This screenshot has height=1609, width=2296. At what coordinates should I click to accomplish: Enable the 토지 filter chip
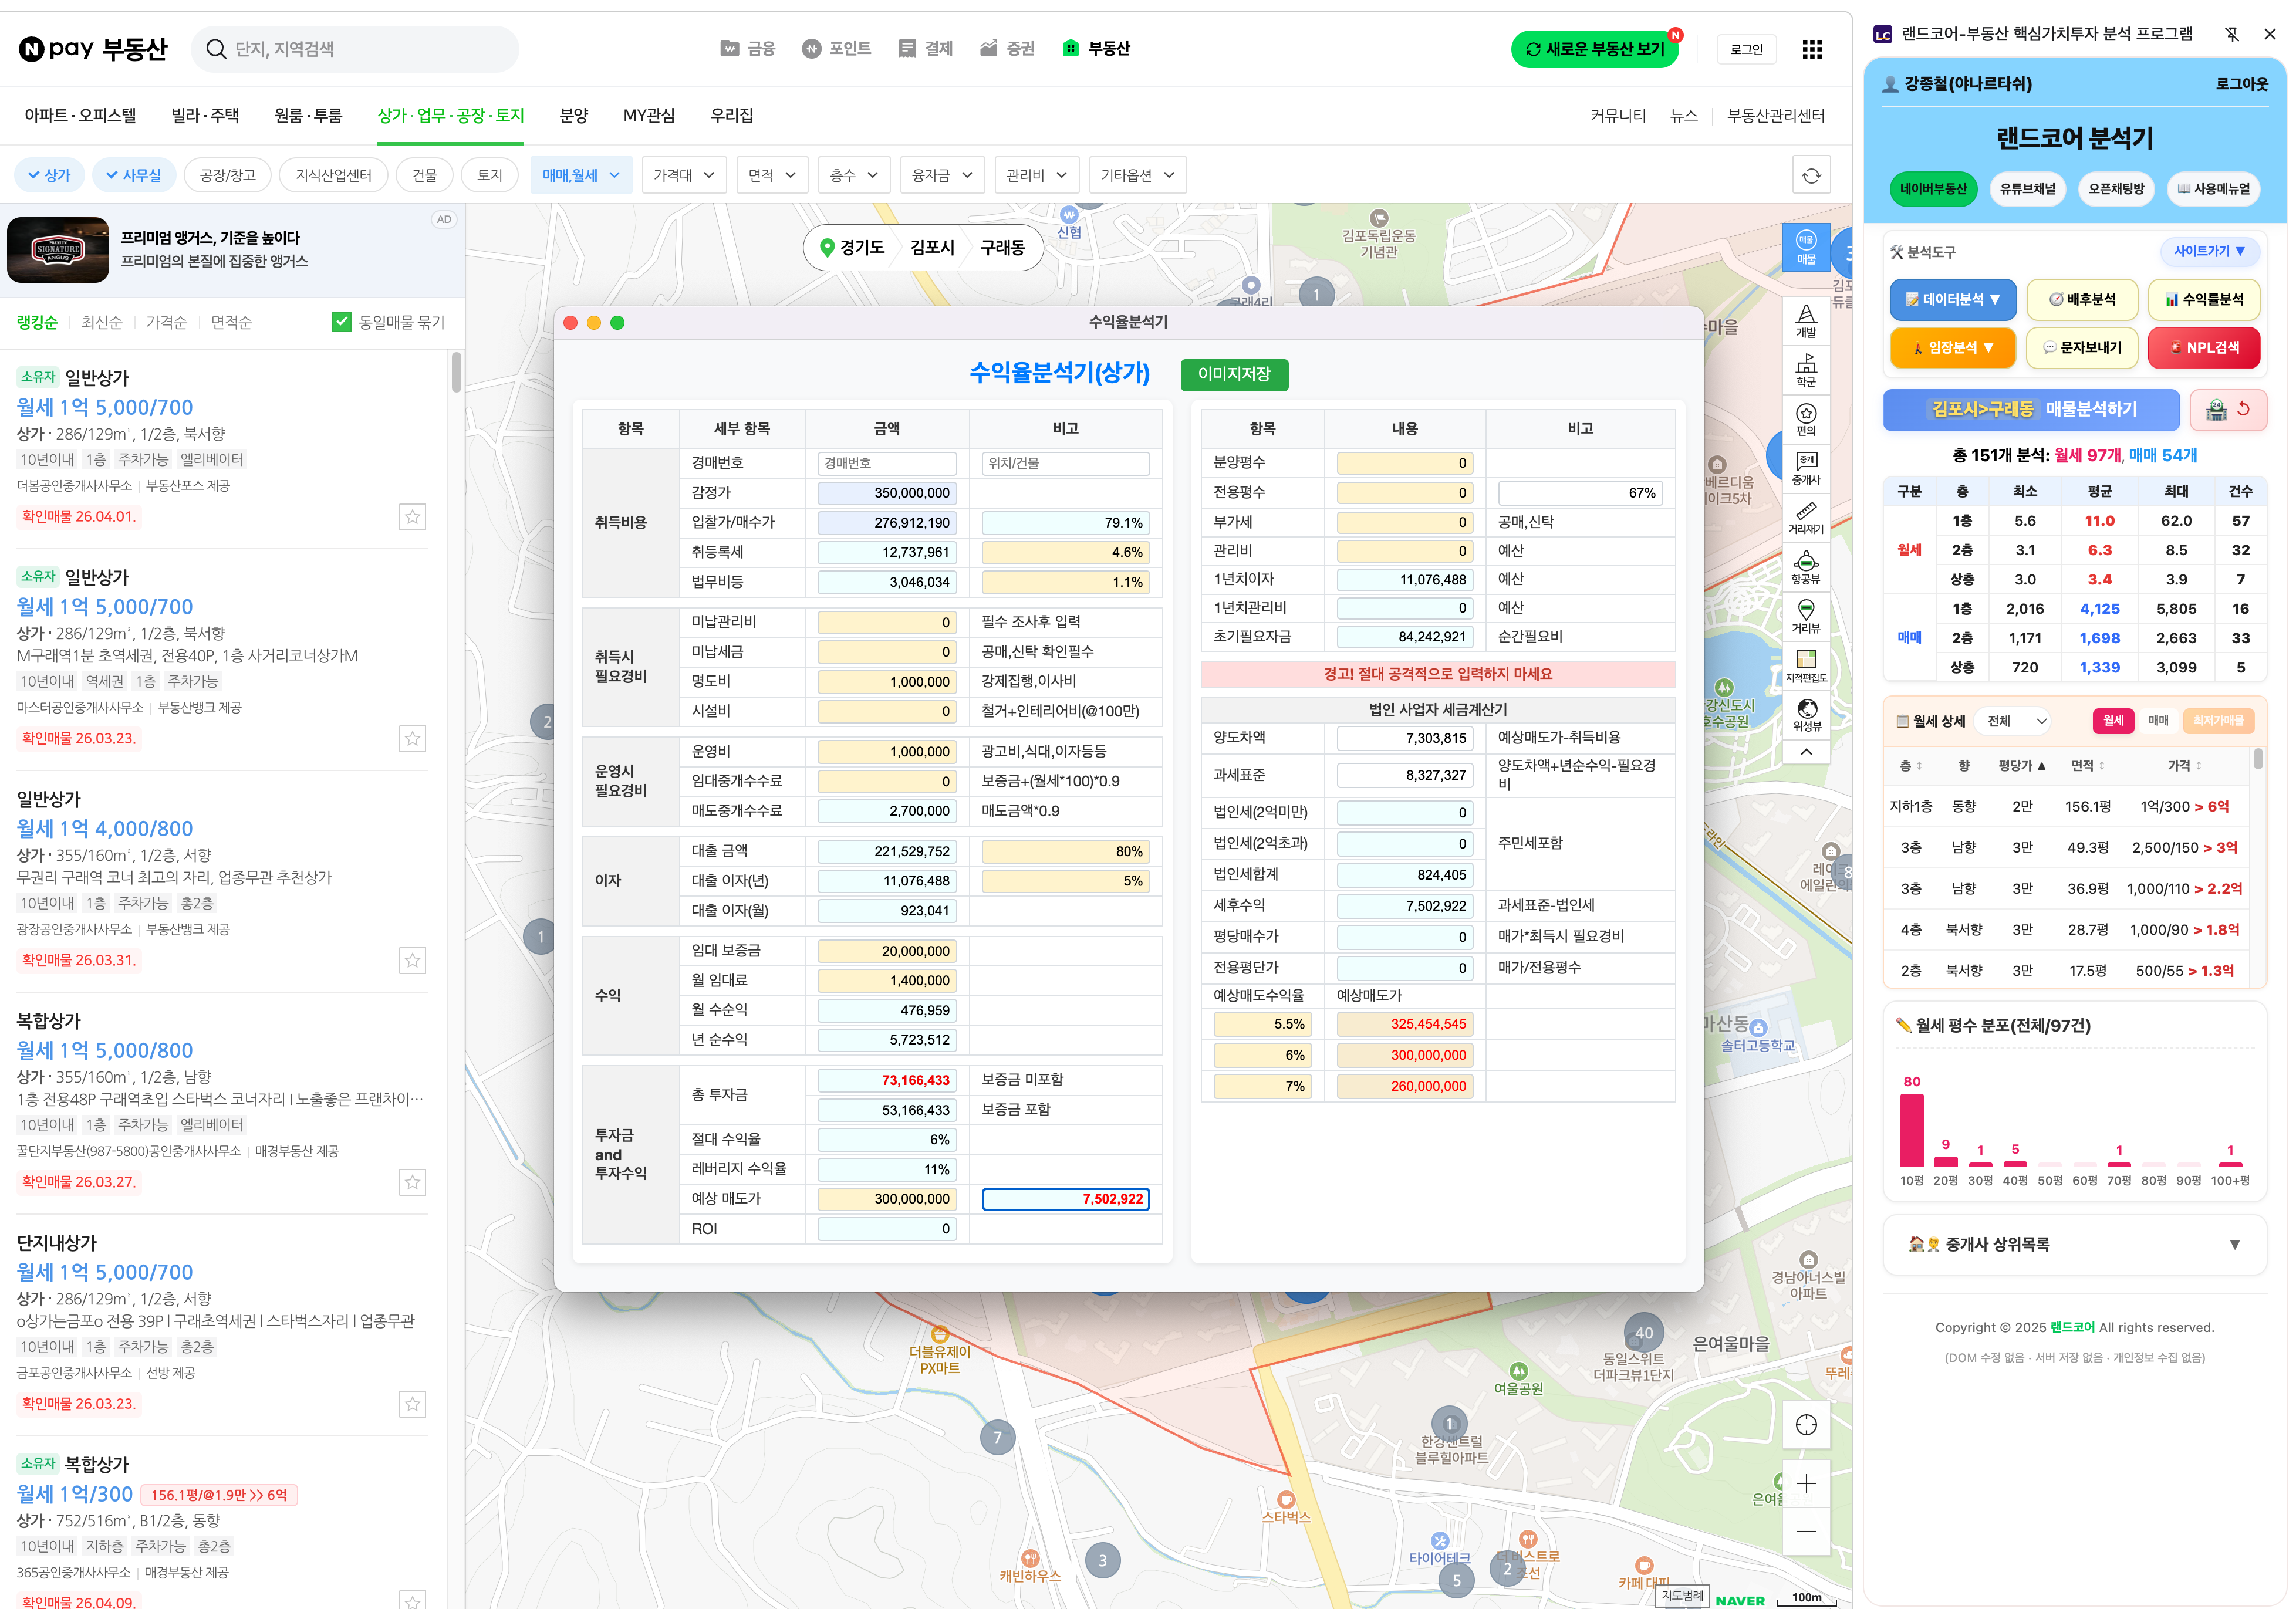(x=490, y=176)
